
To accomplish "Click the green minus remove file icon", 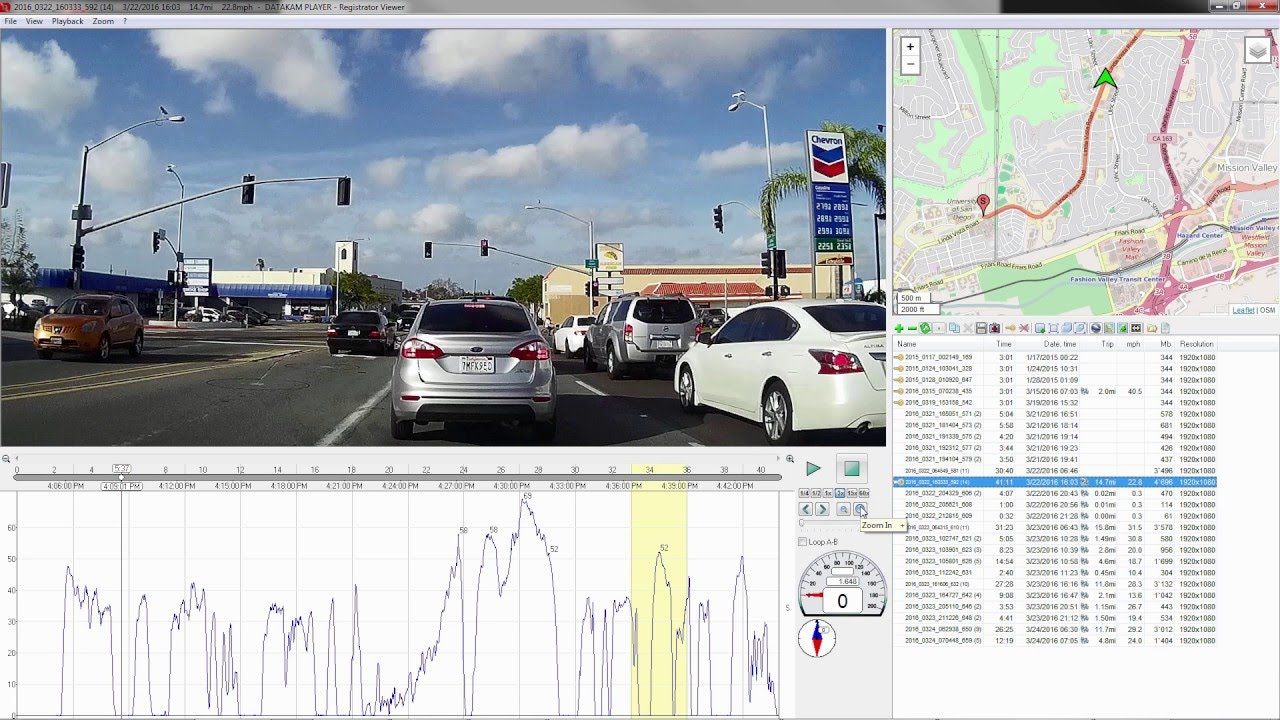I will [x=912, y=328].
